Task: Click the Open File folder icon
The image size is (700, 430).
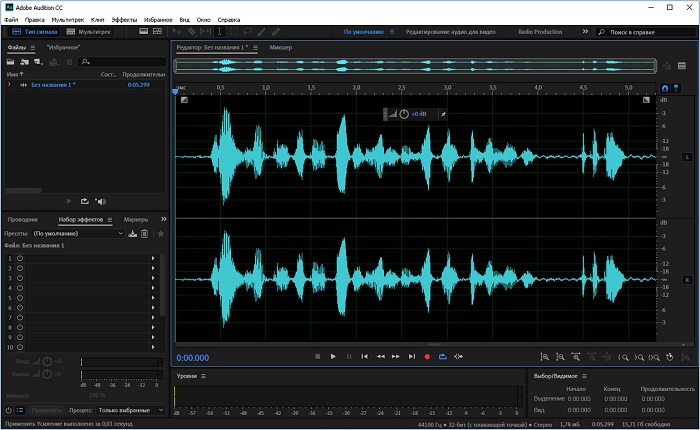Action: point(12,62)
